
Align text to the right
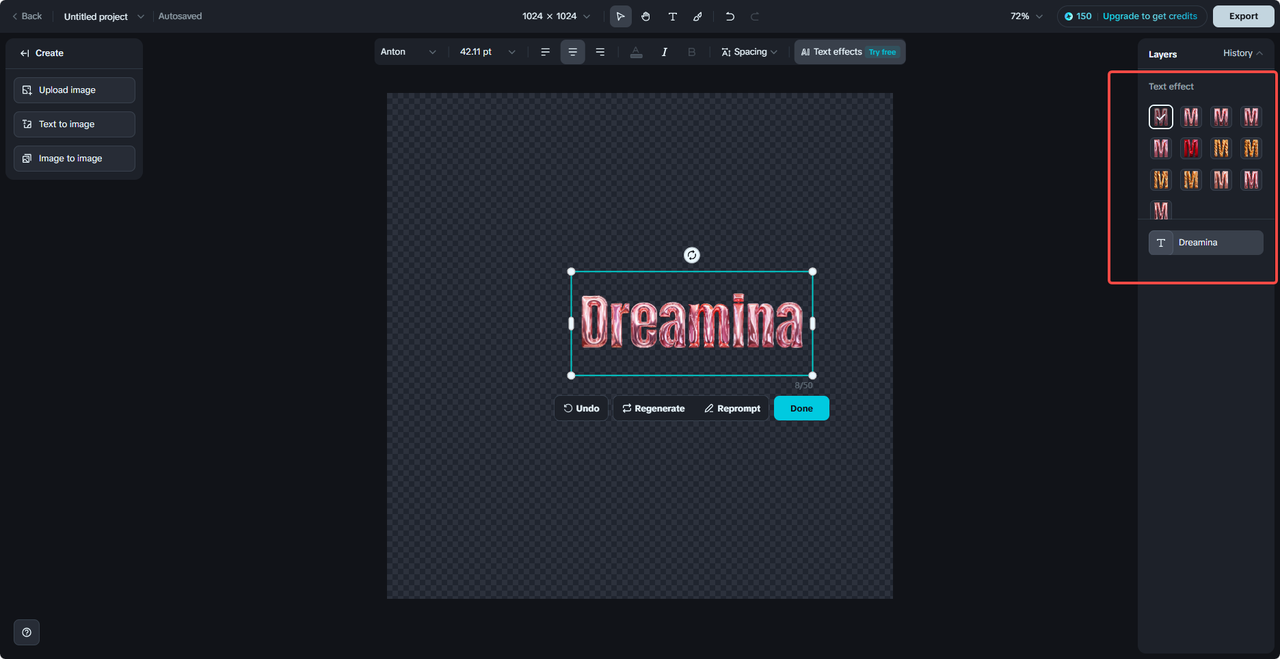pyautogui.click(x=600, y=52)
